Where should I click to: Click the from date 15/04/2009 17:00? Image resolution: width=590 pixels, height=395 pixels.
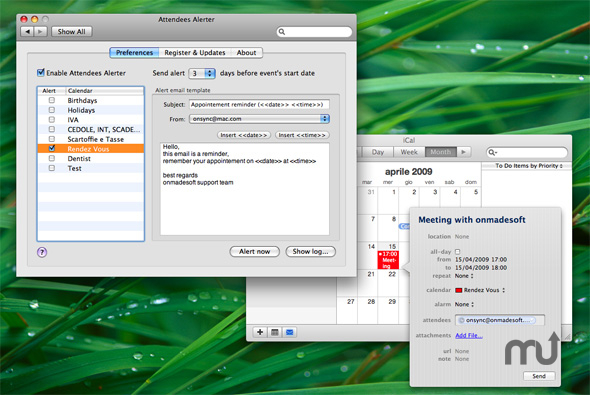481,260
